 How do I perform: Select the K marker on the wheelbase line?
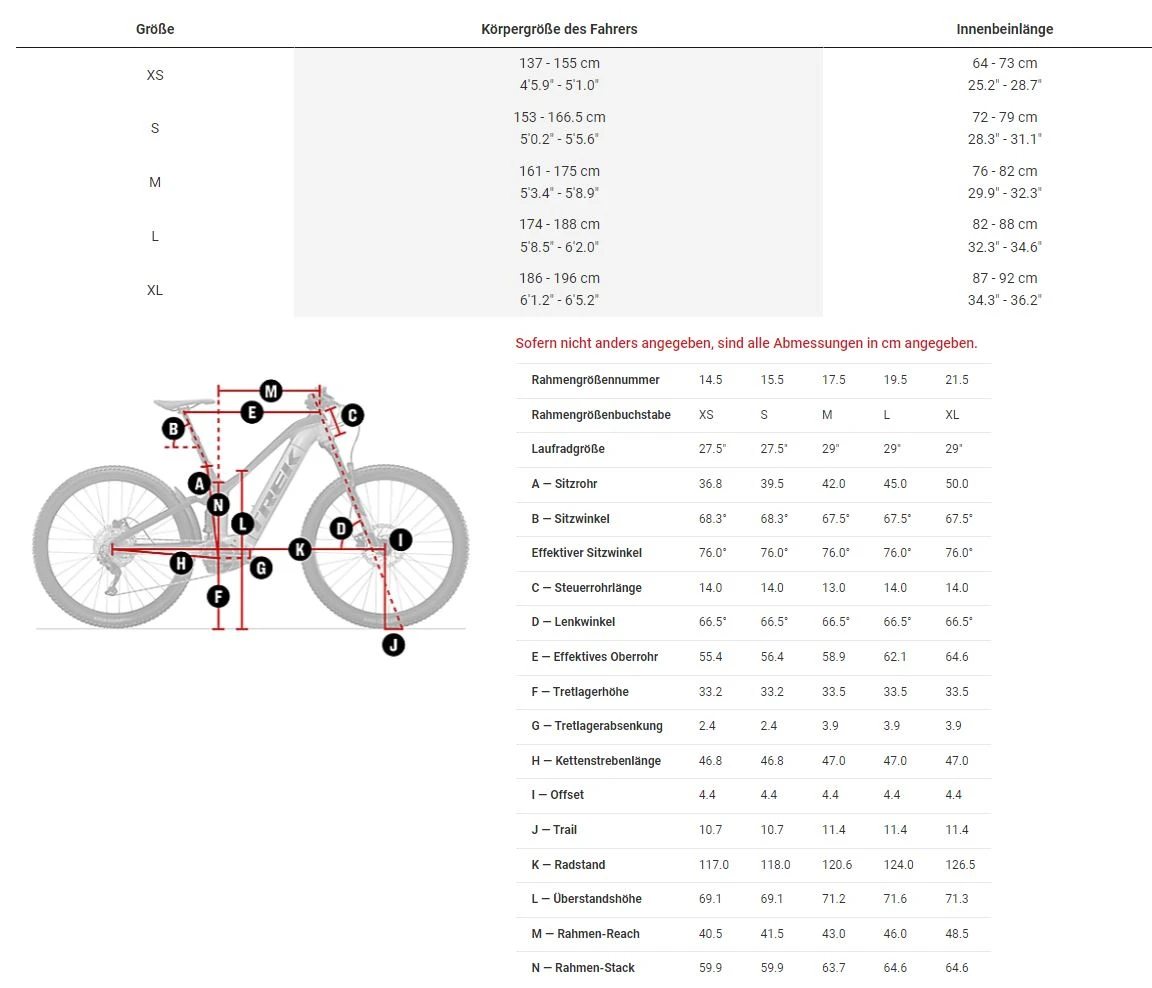point(299,548)
